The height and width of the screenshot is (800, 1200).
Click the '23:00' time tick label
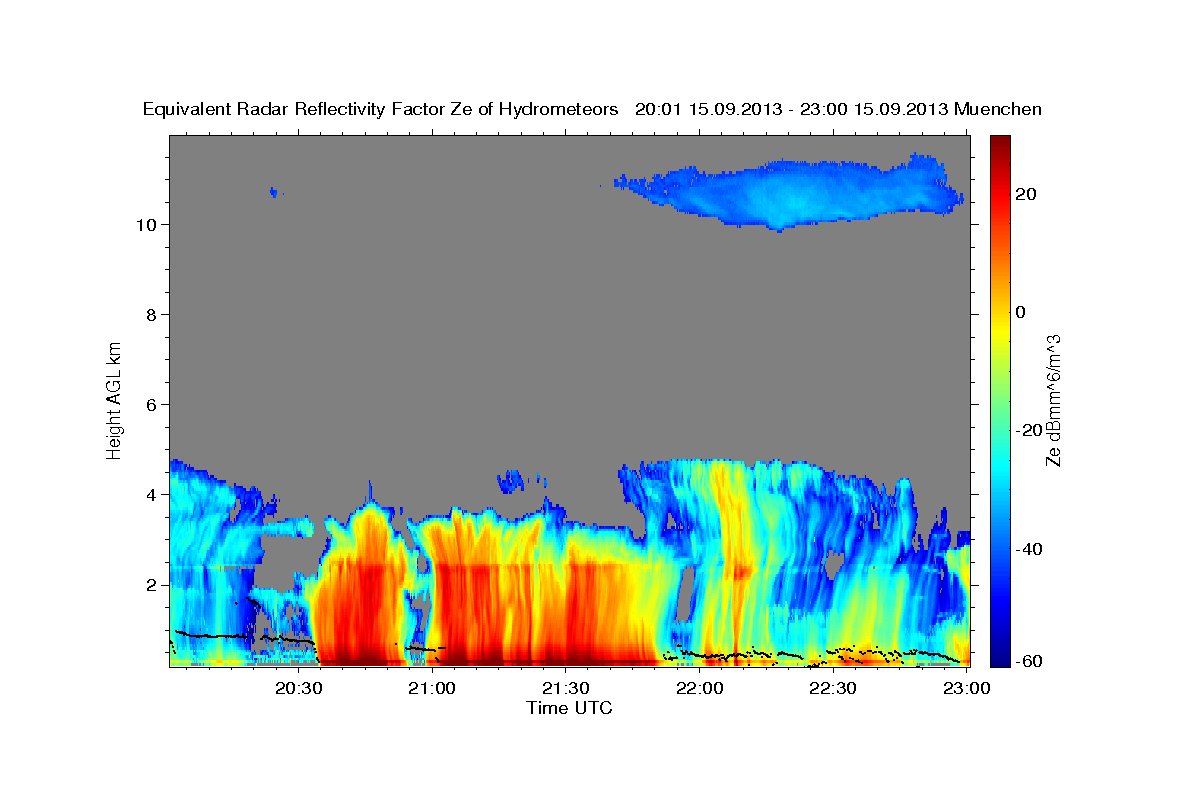tap(966, 688)
